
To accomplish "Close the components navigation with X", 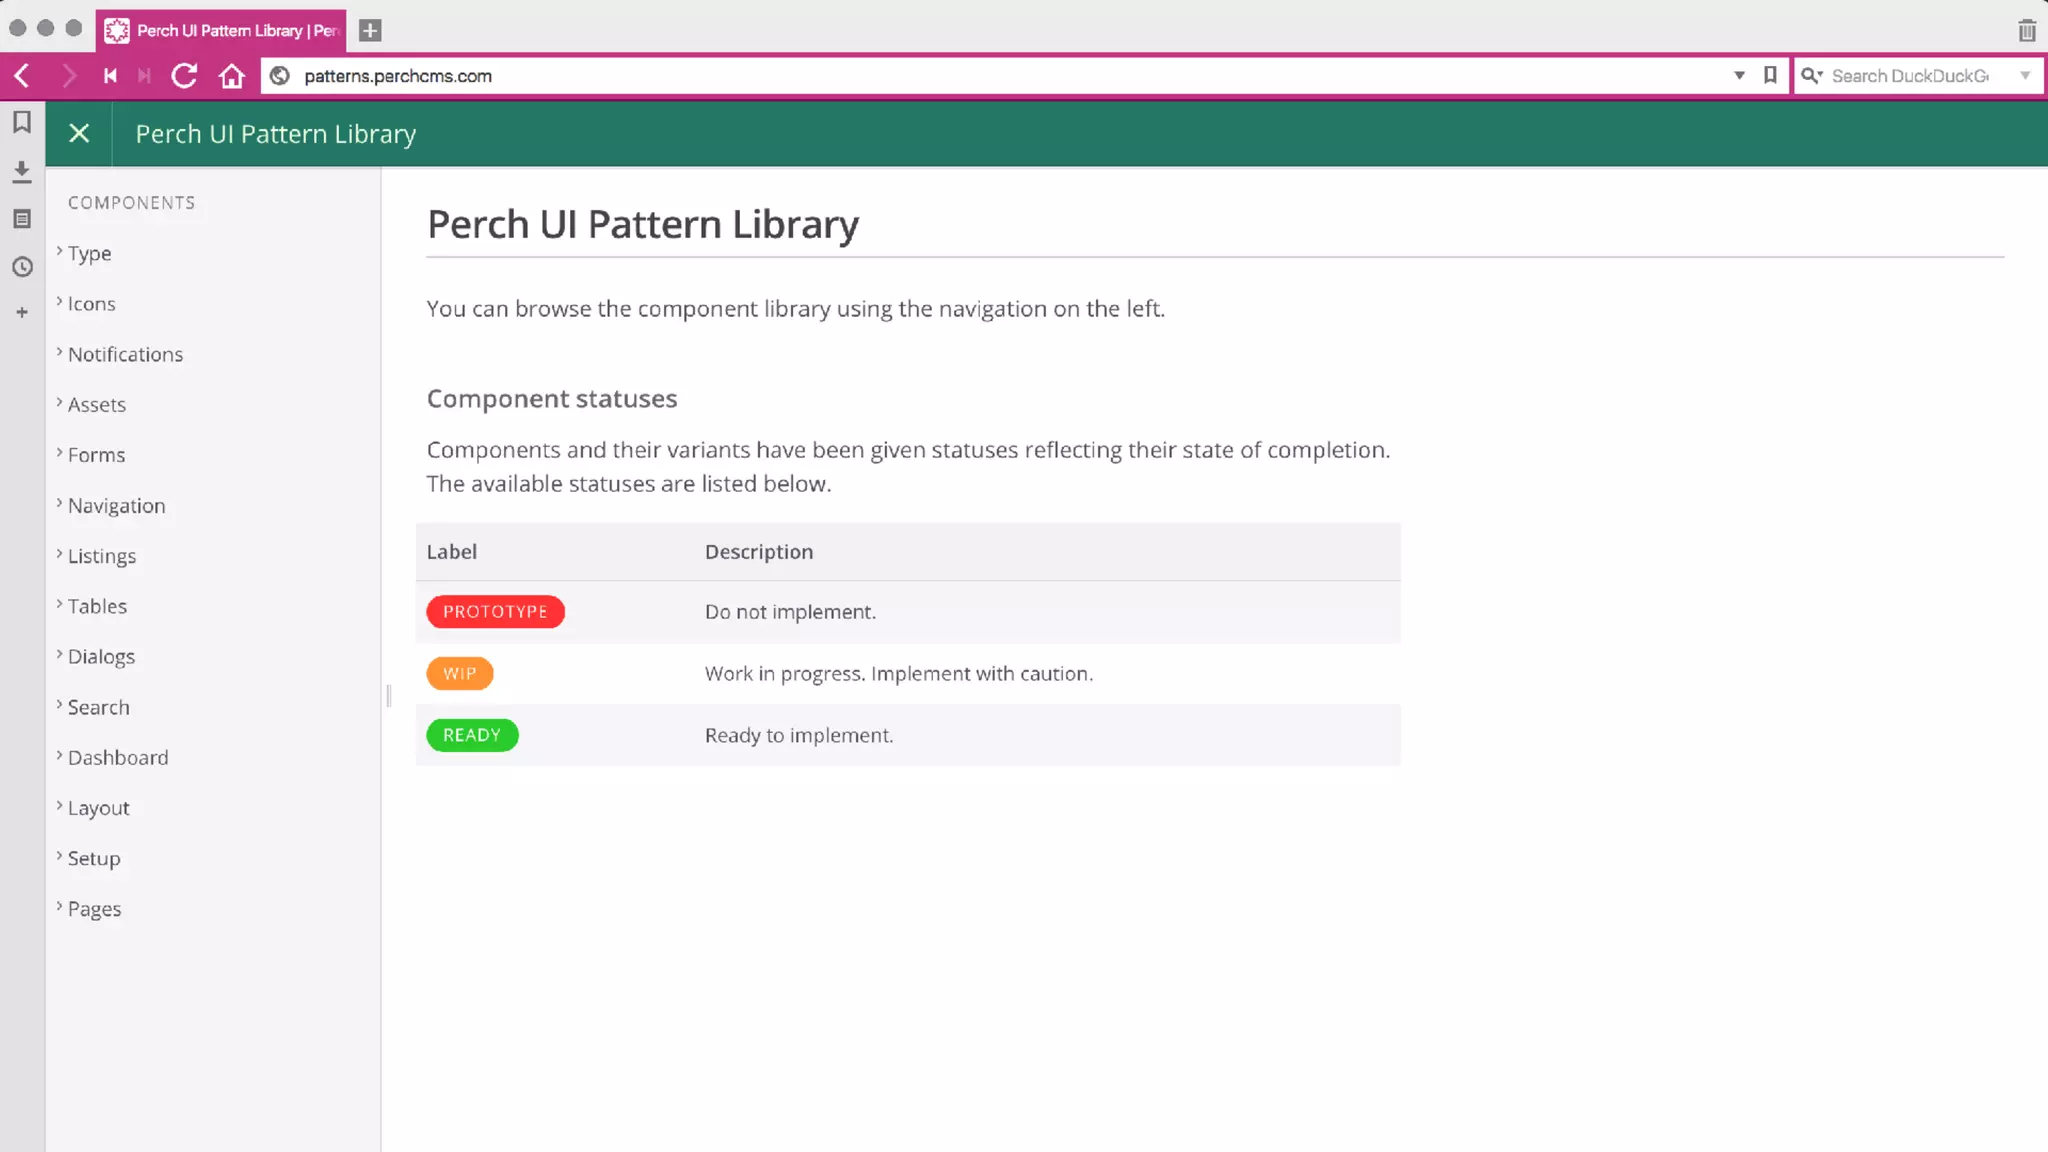I will 79,133.
